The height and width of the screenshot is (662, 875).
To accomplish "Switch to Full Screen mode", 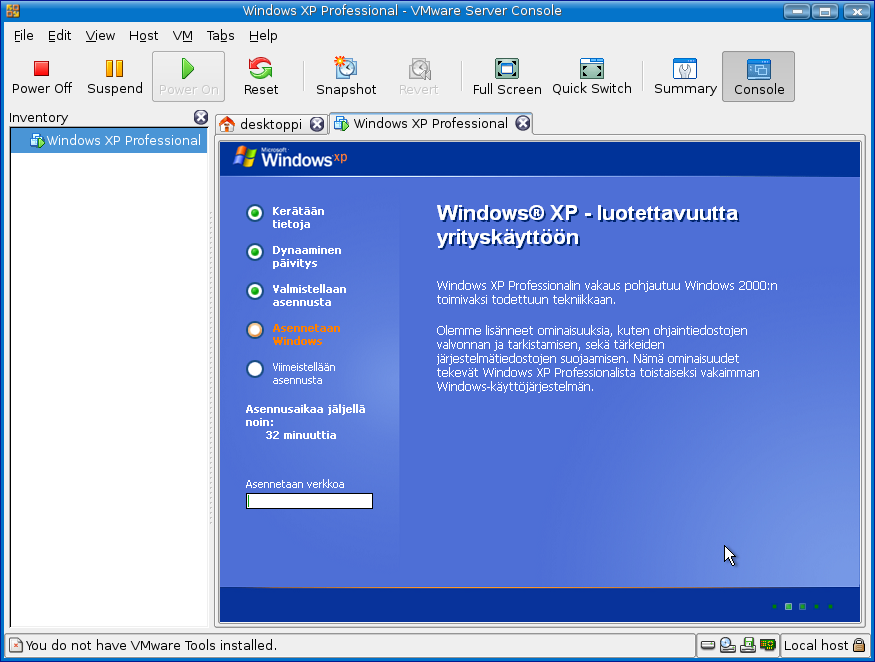I will [507, 76].
